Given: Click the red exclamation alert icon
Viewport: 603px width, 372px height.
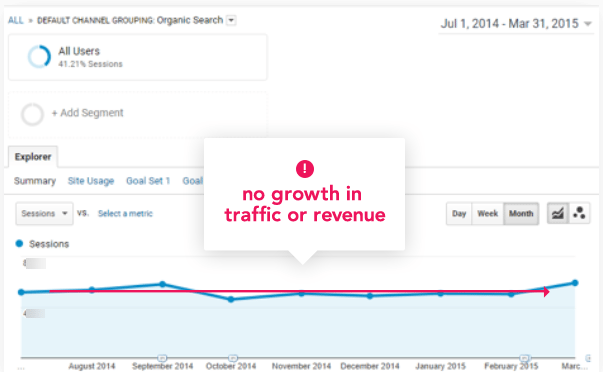Looking at the screenshot, I should coord(305,169).
